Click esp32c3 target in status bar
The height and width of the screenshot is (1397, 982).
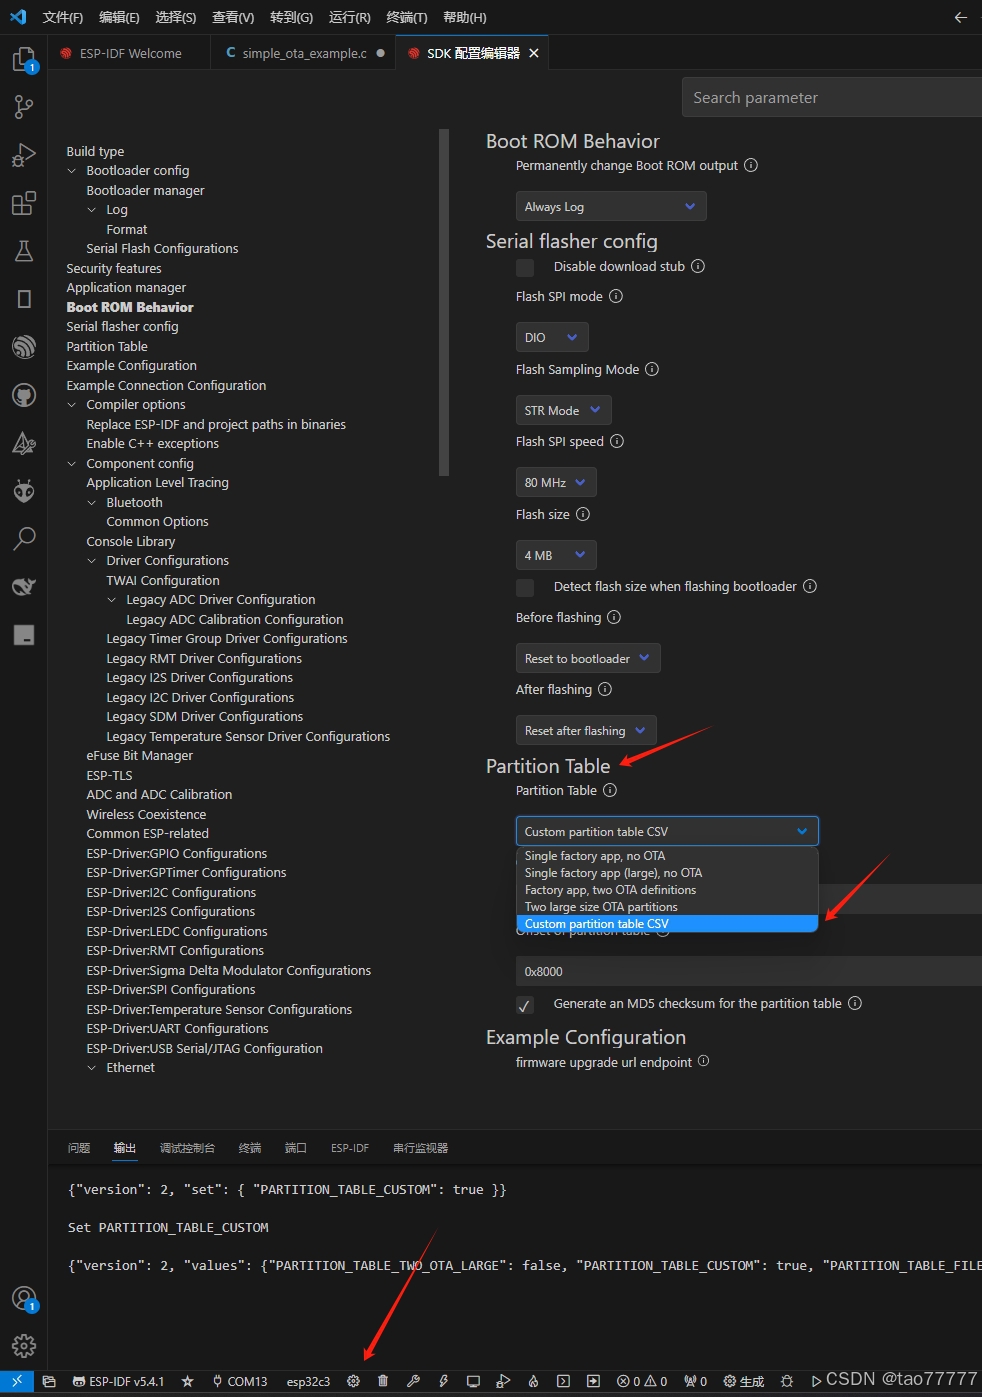tap(308, 1381)
